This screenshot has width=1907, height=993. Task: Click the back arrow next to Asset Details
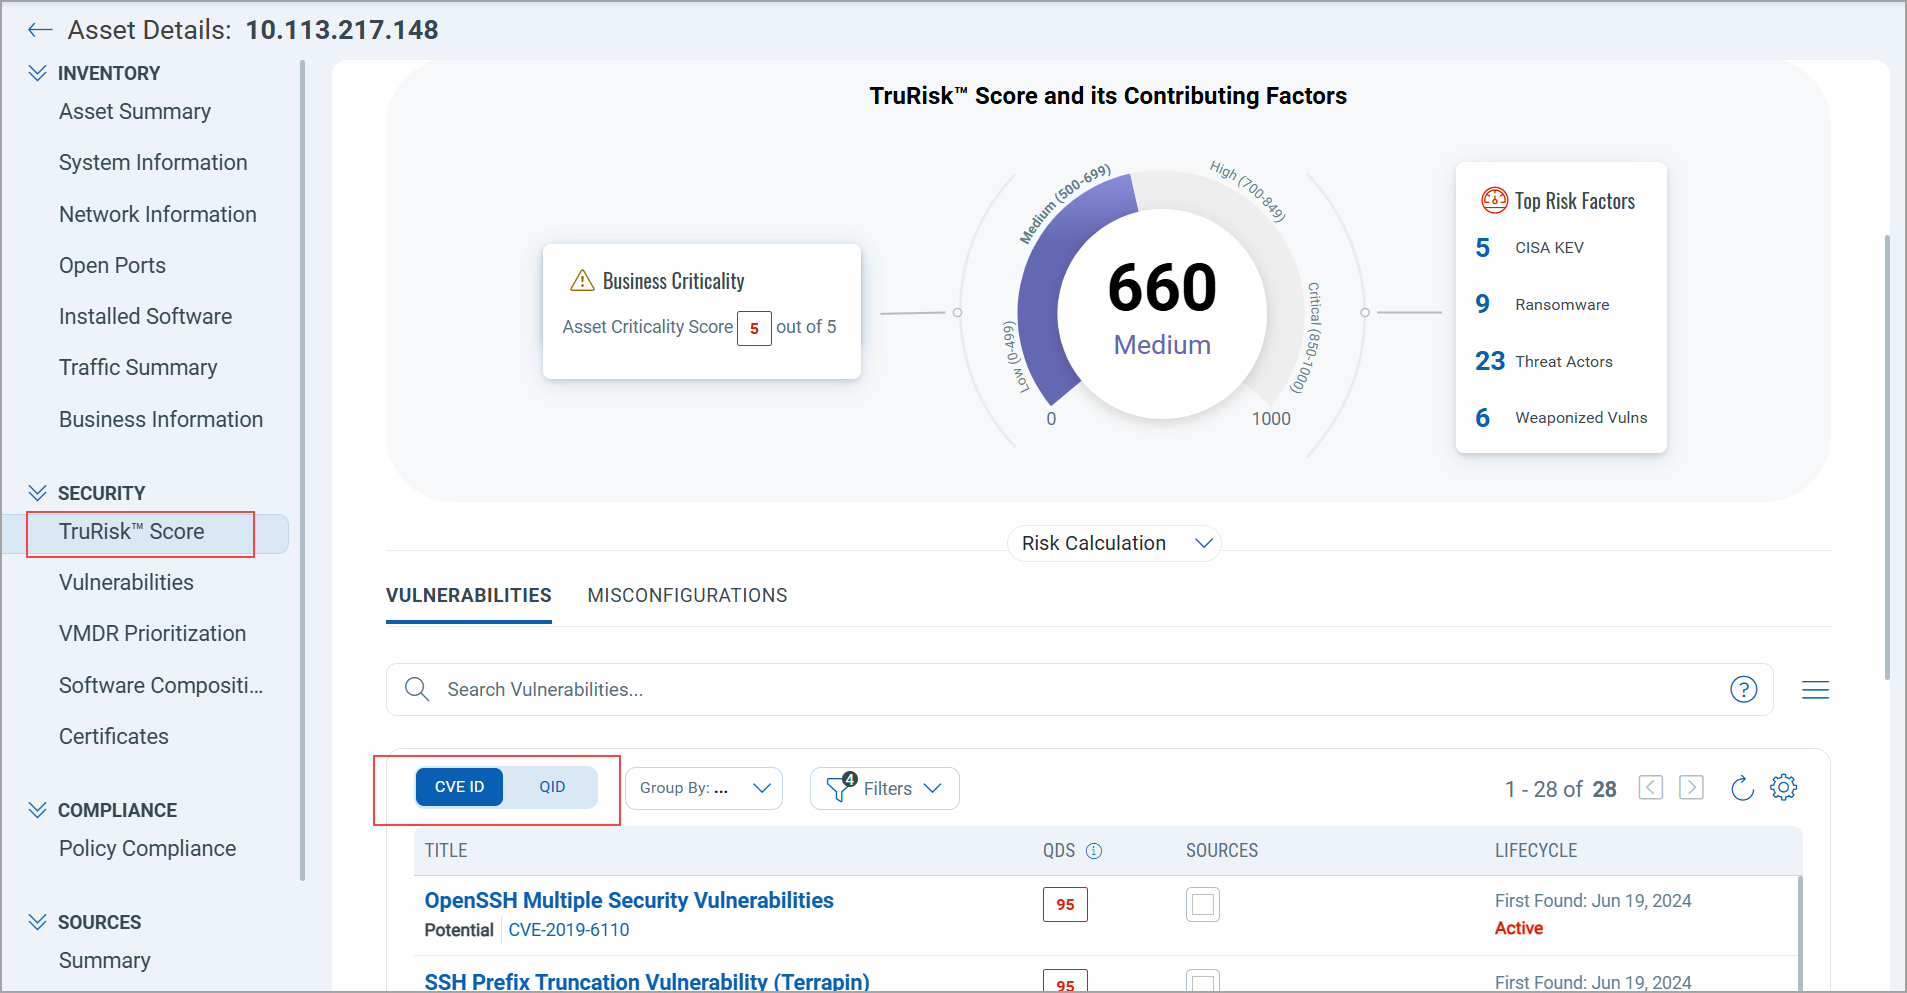coord(40,30)
